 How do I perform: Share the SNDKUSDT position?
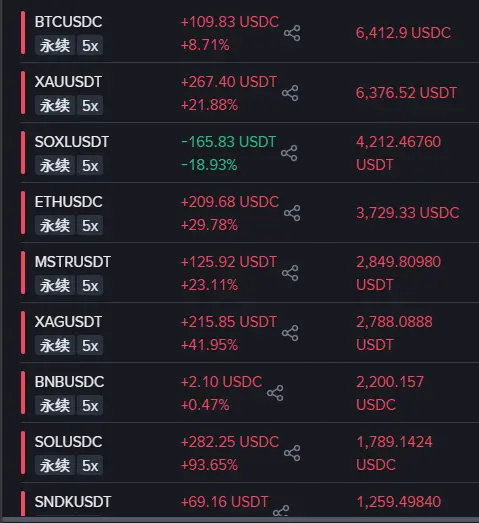(x=281, y=510)
